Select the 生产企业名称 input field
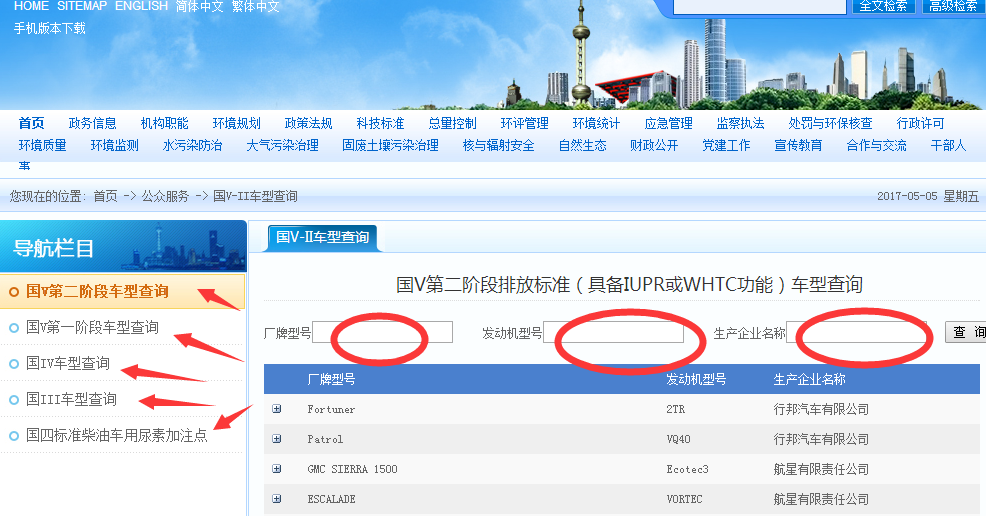This screenshot has height=516, width=986. point(856,332)
